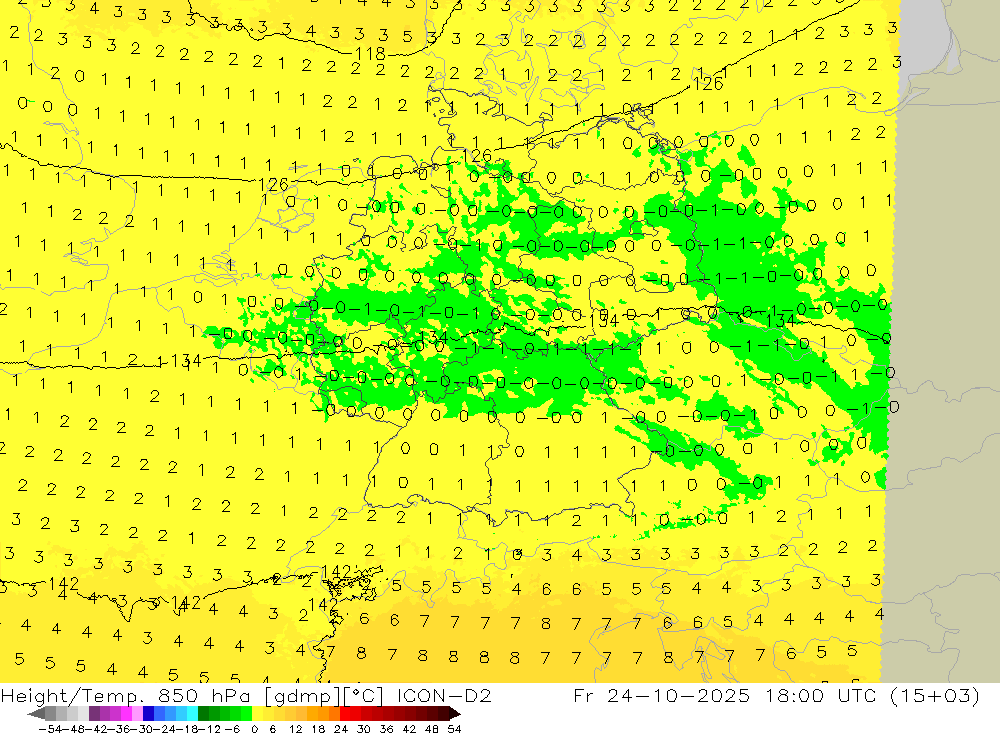Click the left arrow end of colorbar
Viewport: 1000px width, 733px height.
coord(36,714)
